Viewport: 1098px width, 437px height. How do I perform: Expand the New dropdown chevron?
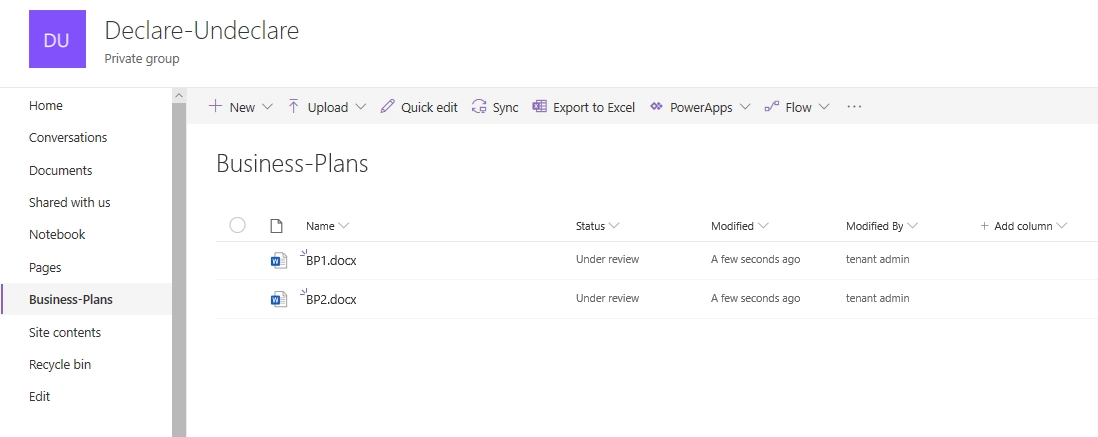pos(267,107)
